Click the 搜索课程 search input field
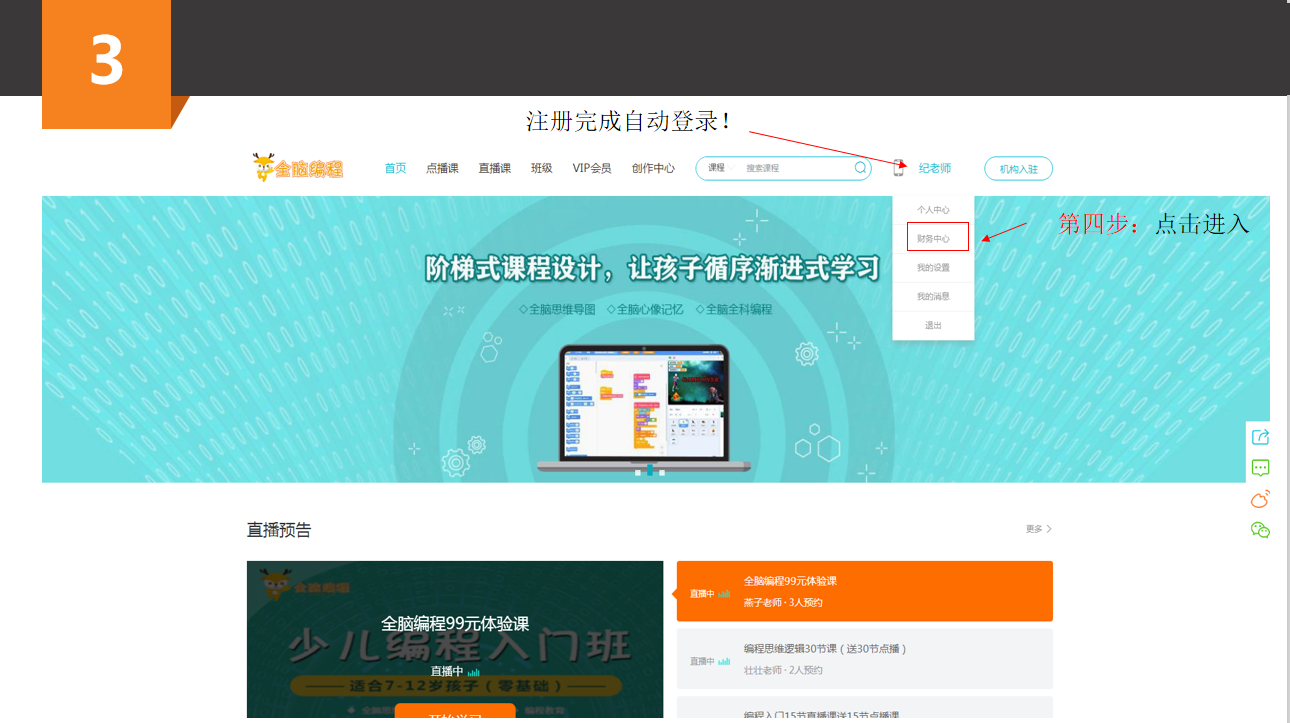This screenshot has height=723, width=1290. [x=795, y=168]
